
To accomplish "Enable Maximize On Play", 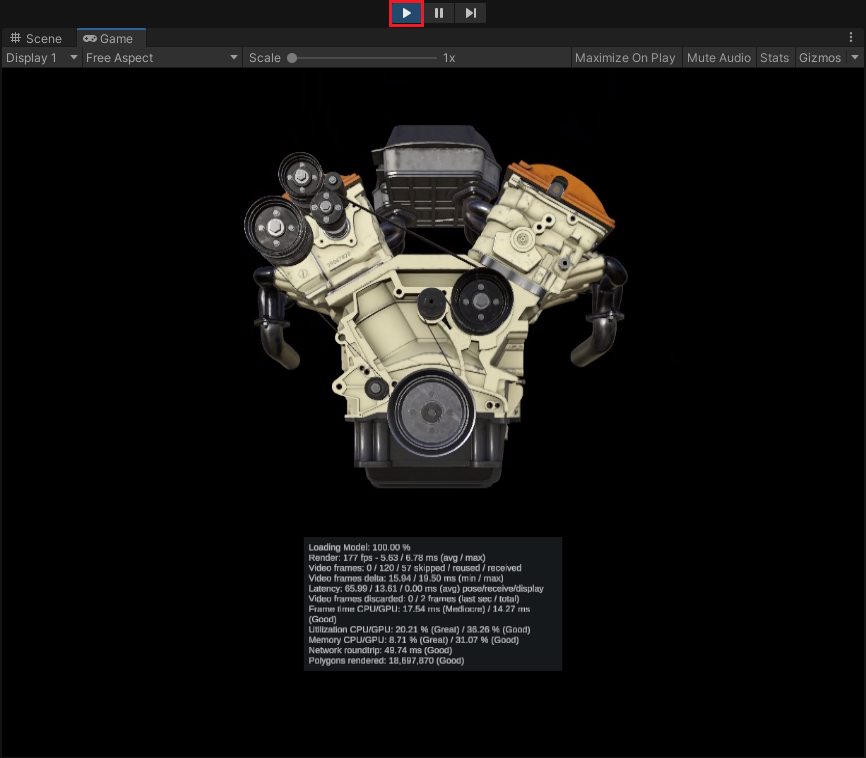I will (625, 57).
